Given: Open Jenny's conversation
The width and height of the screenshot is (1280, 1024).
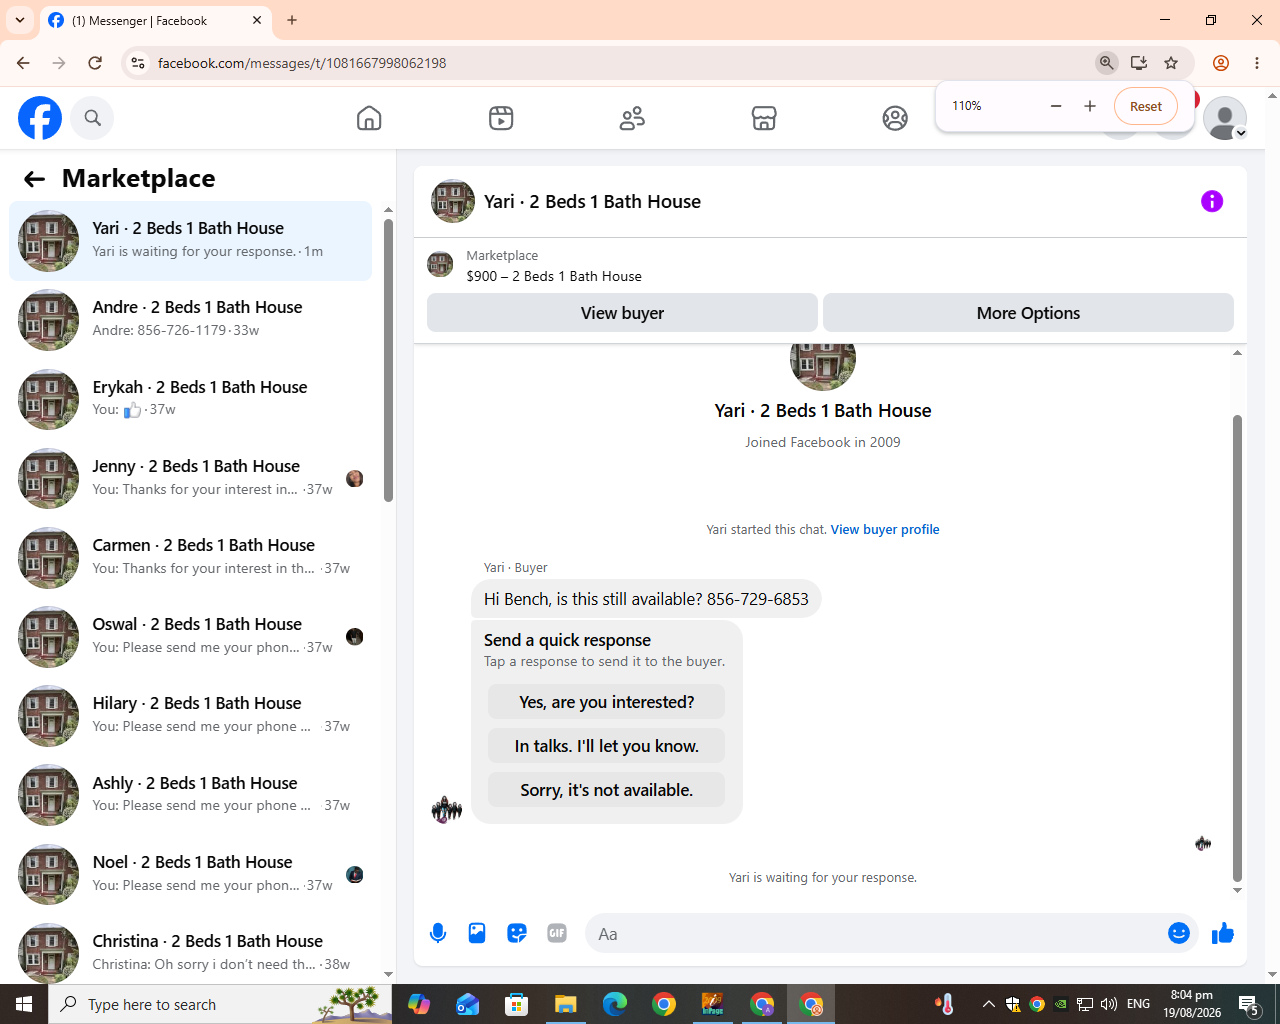Looking at the screenshot, I should [x=190, y=478].
